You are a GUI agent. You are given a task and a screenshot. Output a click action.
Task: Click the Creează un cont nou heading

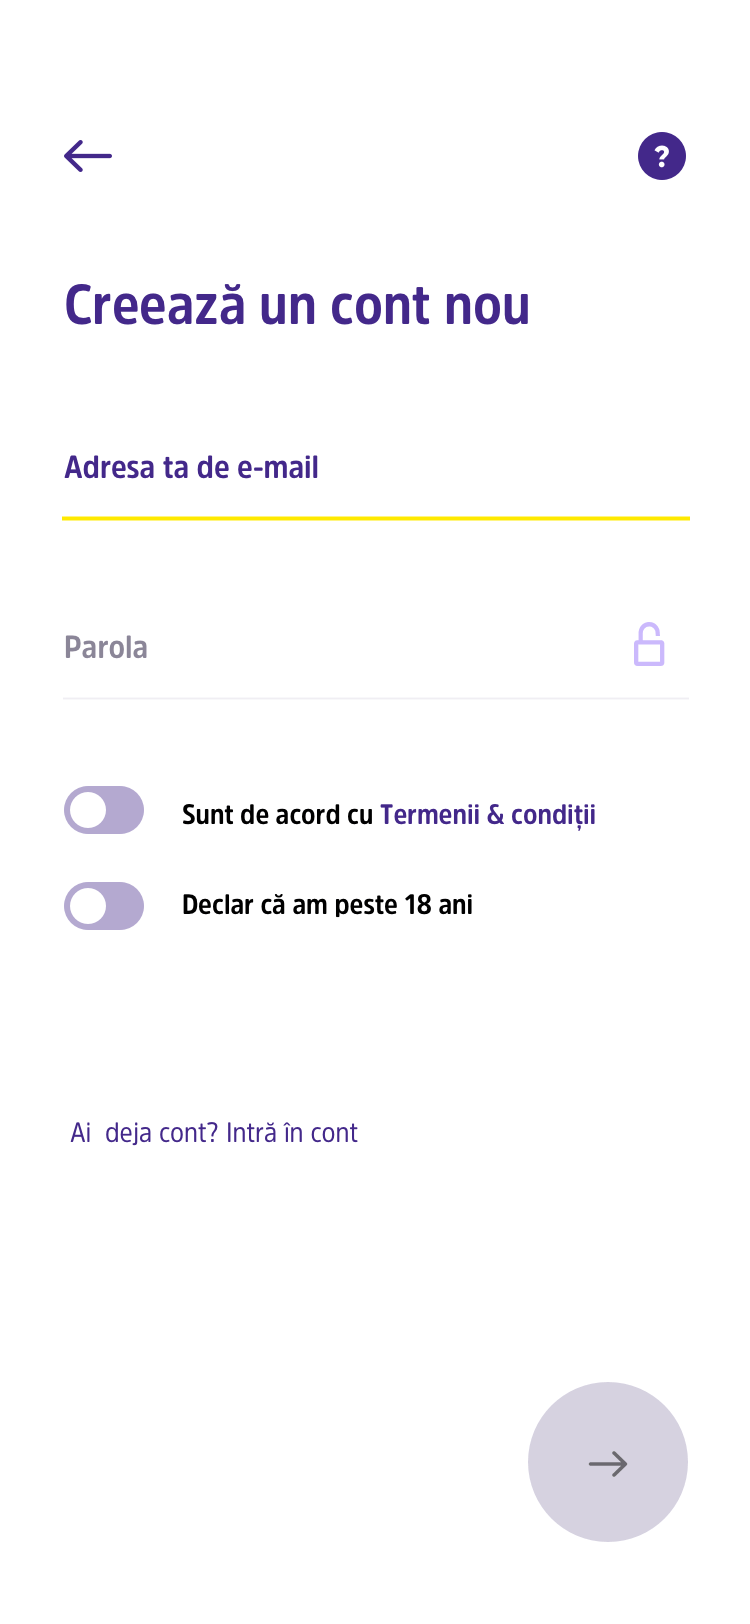pyautogui.click(x=297, y=305)
